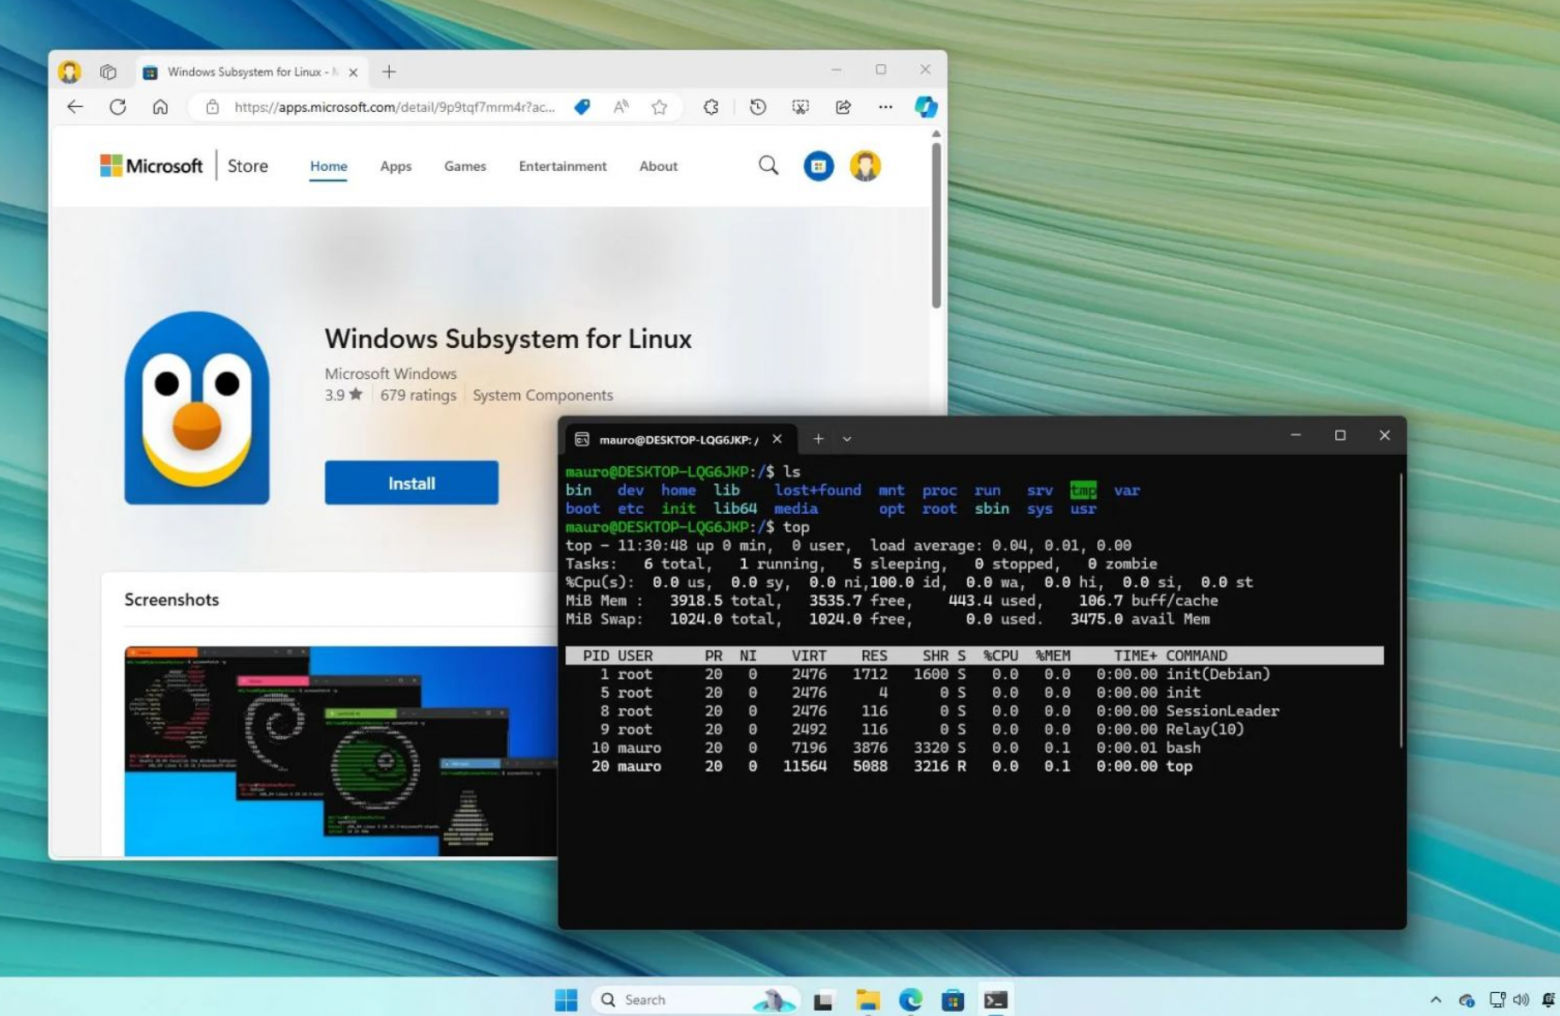Viewport: 1560px width, 1016px height.
Task: Switch to the Apps section
Action: [396, 167]
